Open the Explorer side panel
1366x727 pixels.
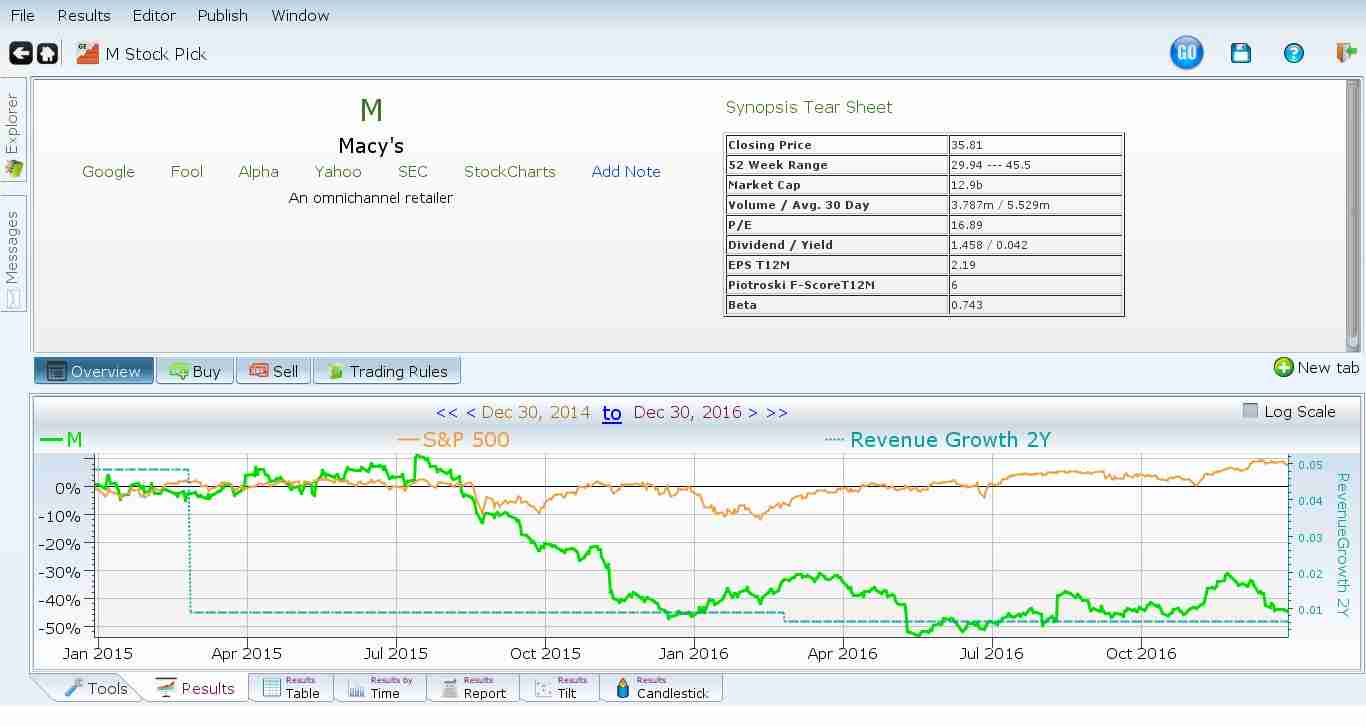[x=13, y=130]
